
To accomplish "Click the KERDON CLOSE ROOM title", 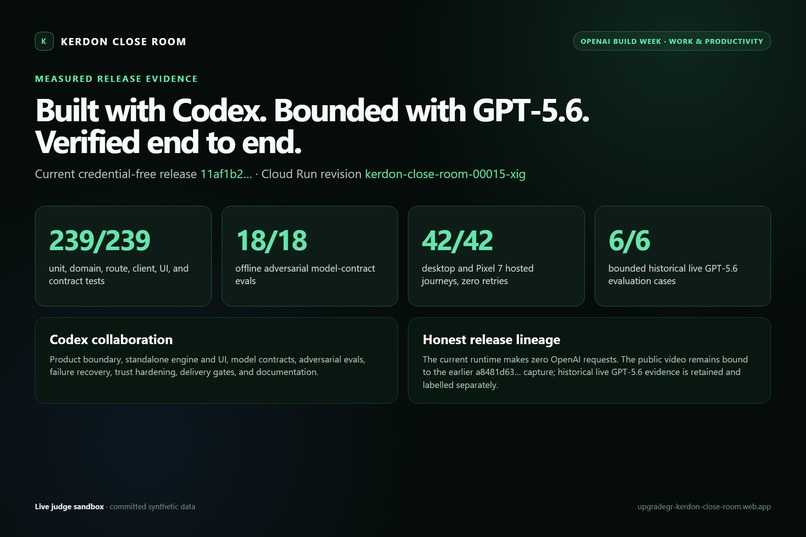I will click(x=123, y=42).
